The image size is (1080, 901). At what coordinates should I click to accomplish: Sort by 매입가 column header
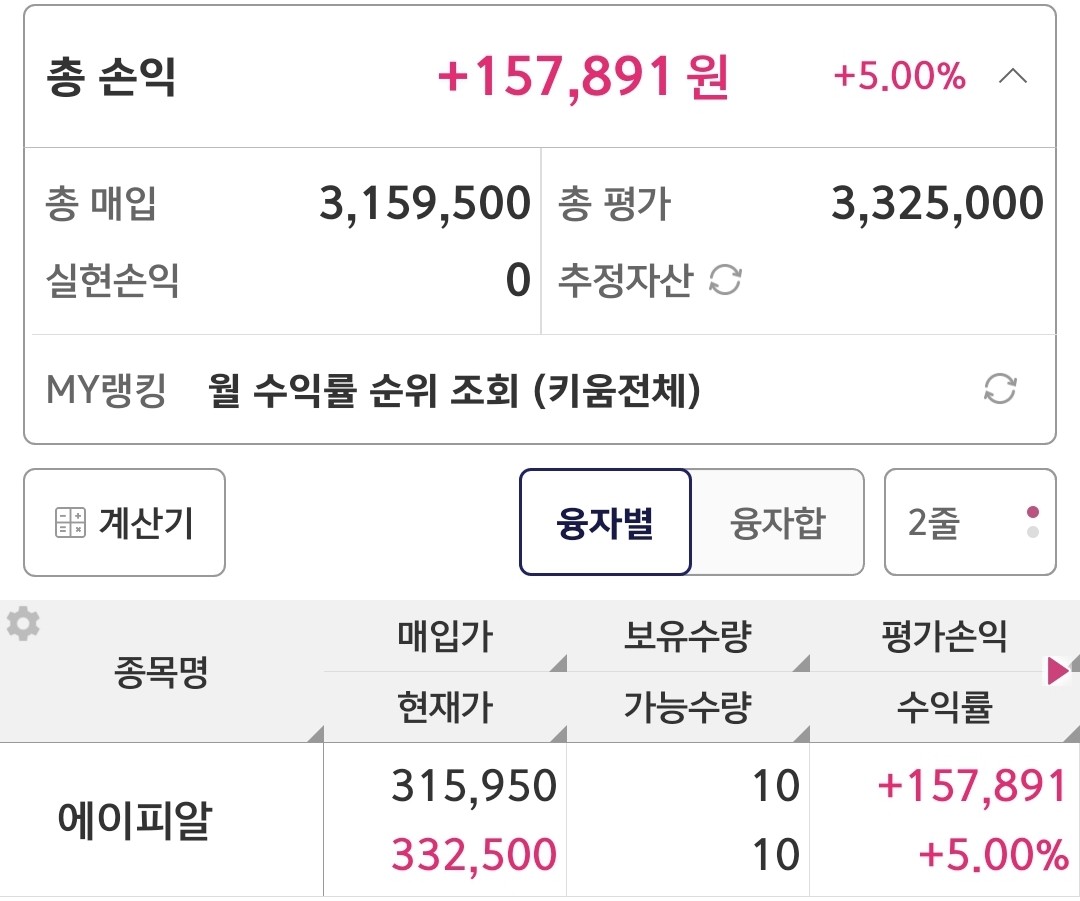pos(445,637)
